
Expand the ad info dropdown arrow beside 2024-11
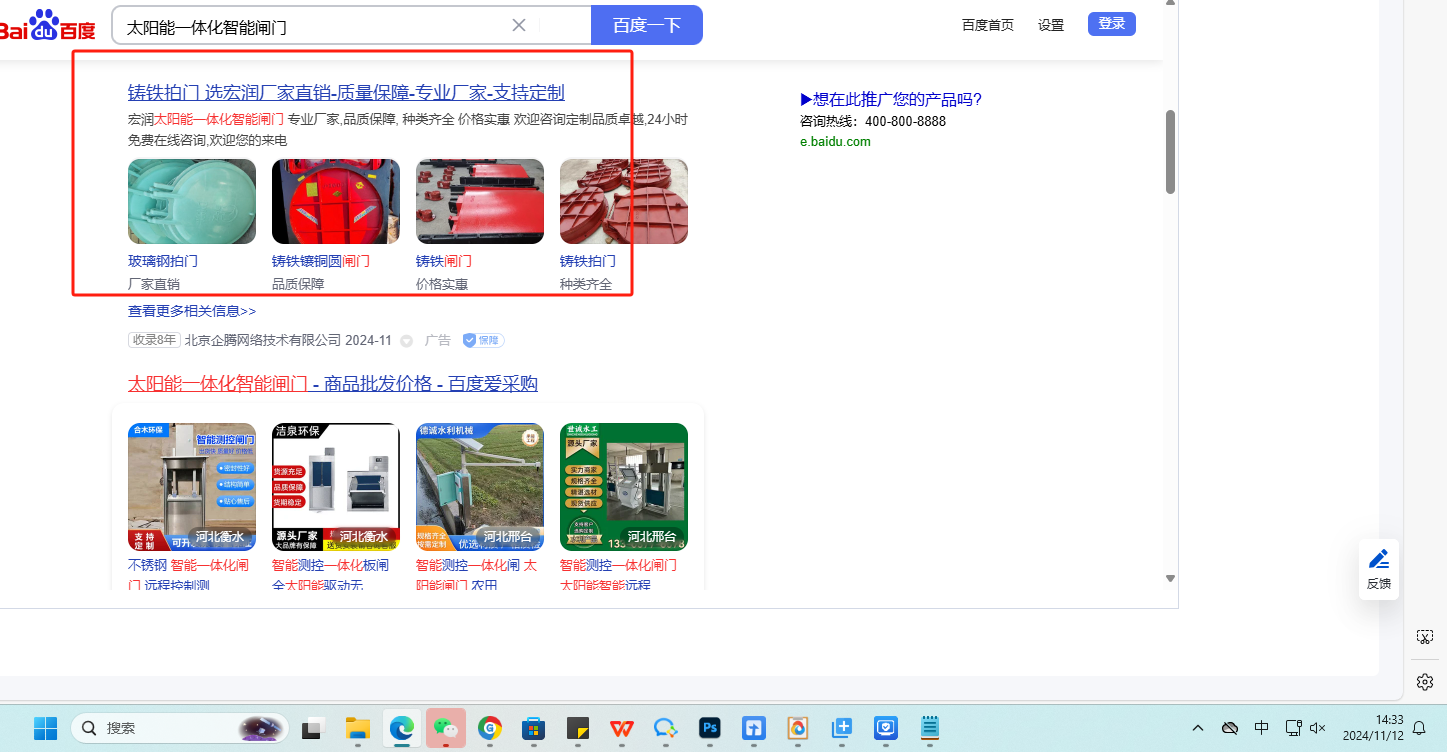tap(407, 341)
